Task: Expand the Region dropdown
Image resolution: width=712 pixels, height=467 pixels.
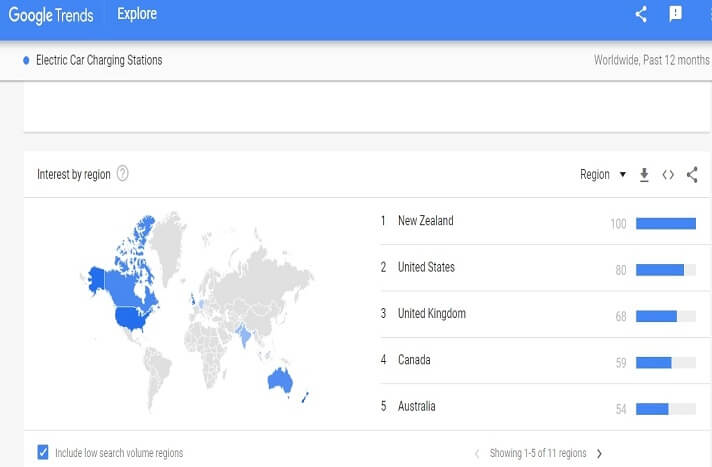Action: coord(603,175)
